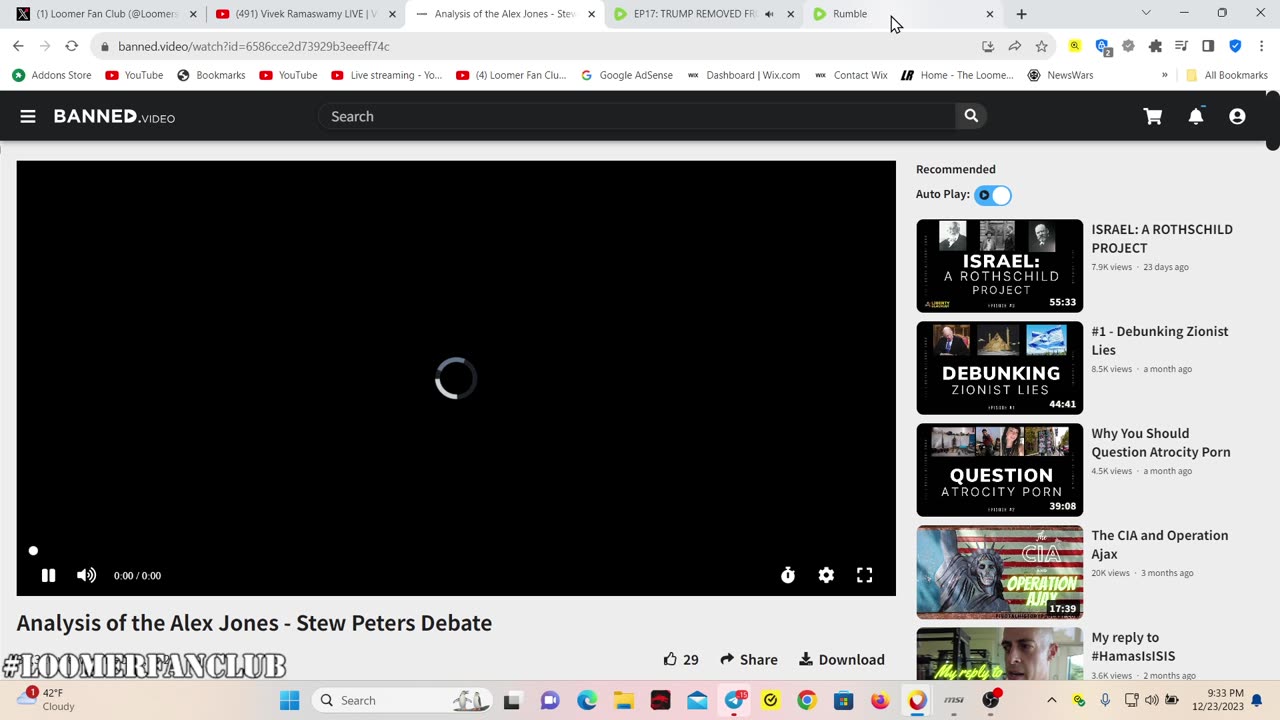1280x720 pixels.
Task: Open Contact Wix bookmark
Action: tap(850, 75)
